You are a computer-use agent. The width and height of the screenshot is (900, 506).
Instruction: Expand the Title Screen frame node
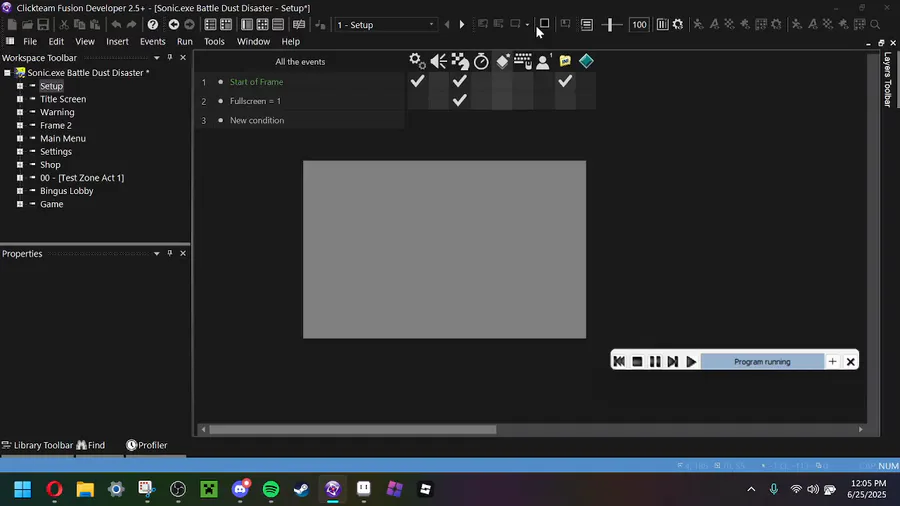tap(20, 99)
